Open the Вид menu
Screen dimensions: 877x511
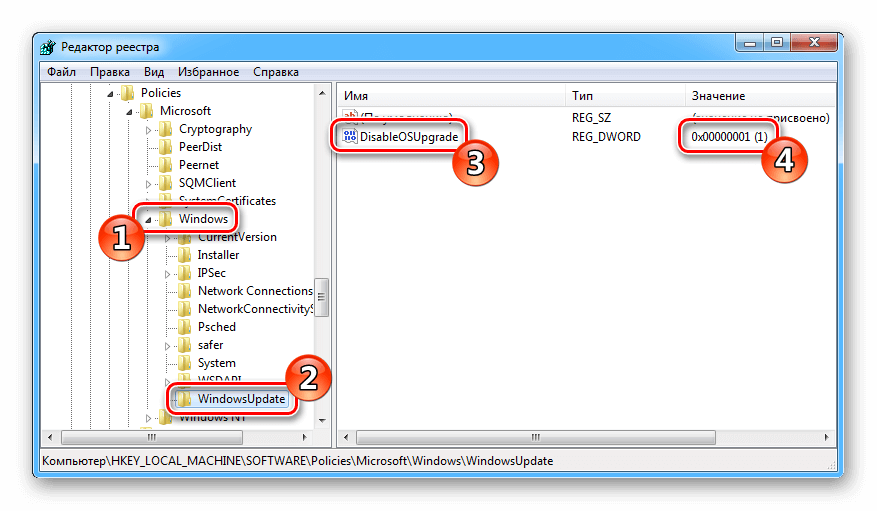tap(154, 72)
